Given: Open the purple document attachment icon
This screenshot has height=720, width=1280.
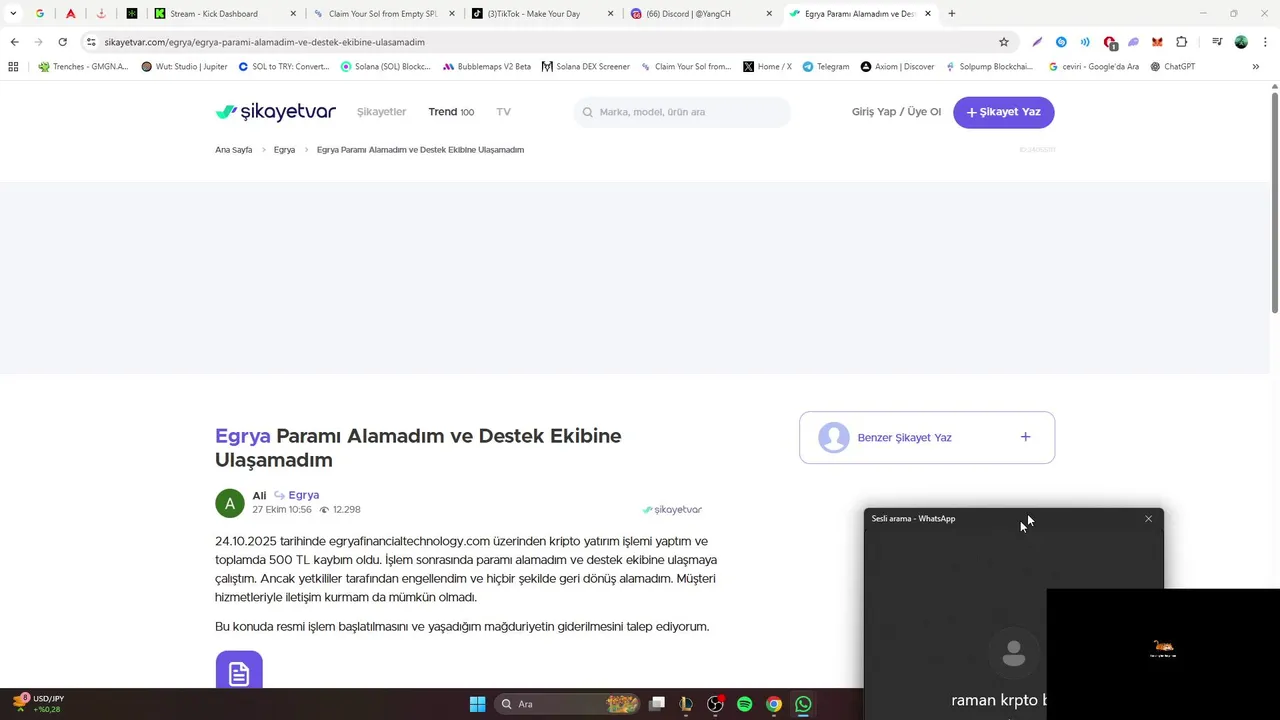Looking at the screenshot, I should [x=239, y=672].
